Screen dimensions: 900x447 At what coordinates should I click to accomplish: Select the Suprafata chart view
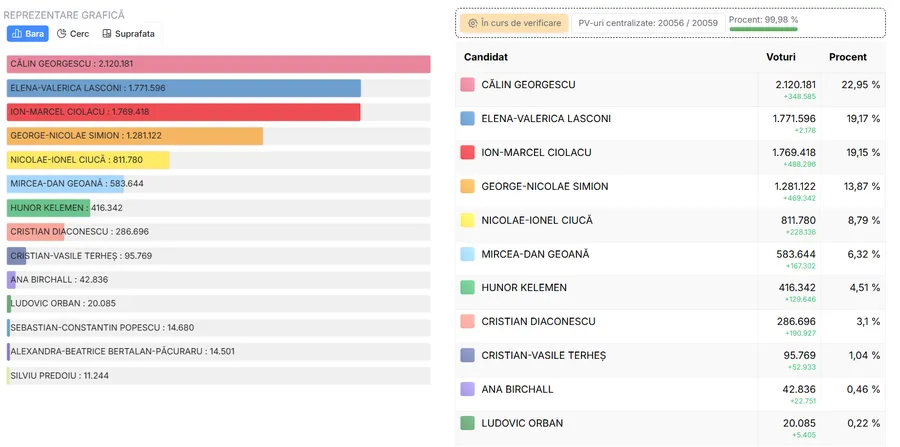click(x=127, y=34)
